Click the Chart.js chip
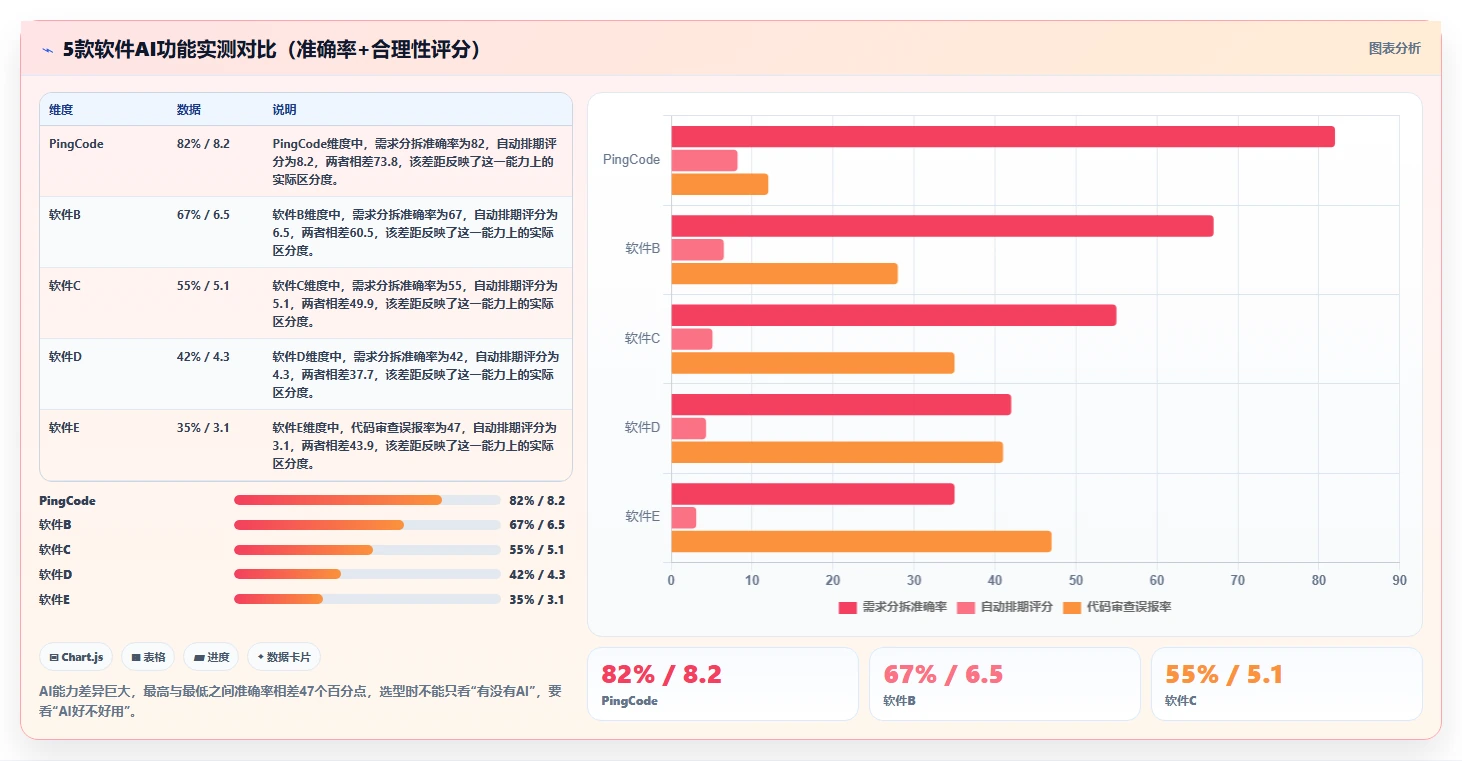Screen dimensions: 1462x761 point(76,657)
